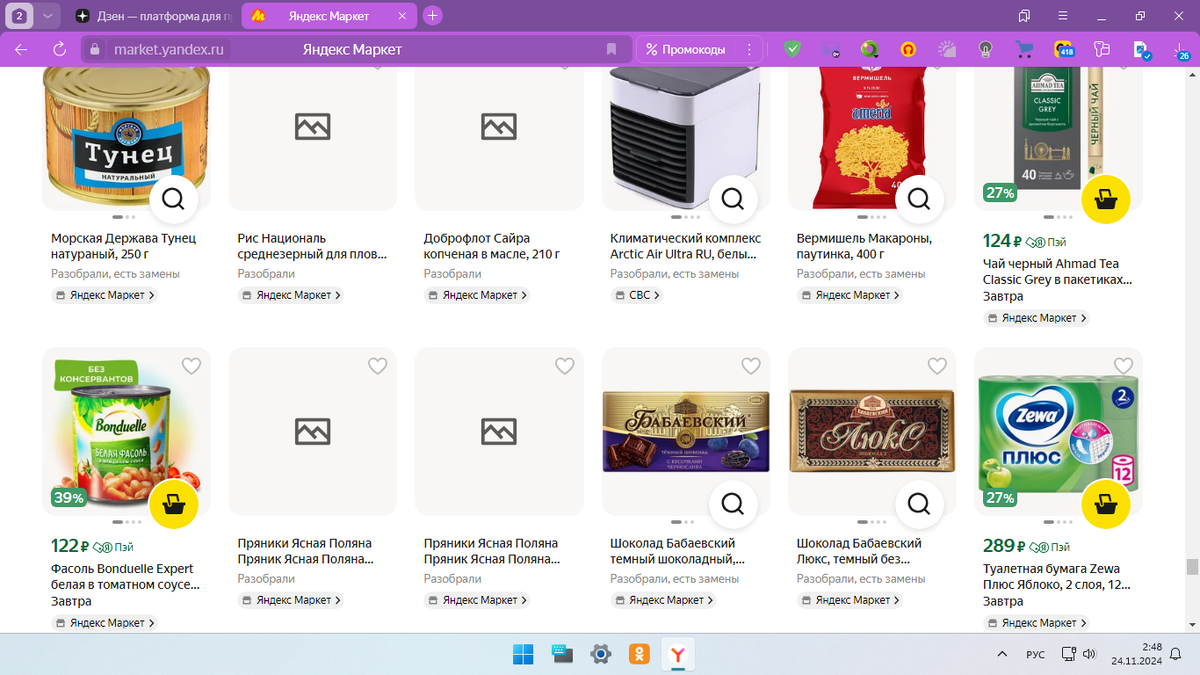Go back using the browser back arrow
Viewport: 1200px width, 675px height.
[21, 49]
